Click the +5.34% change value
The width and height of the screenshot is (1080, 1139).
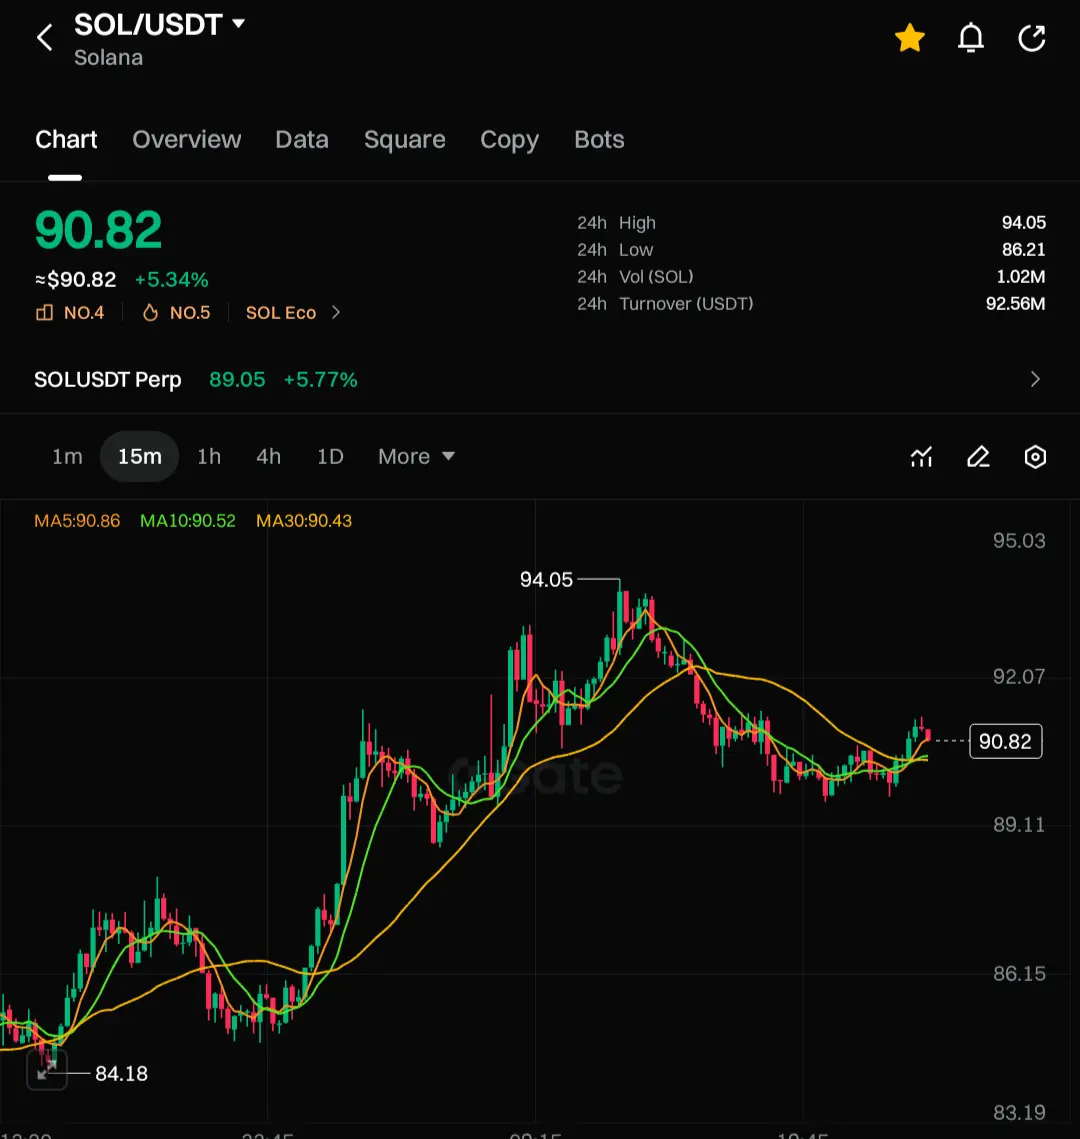point(171,280)
